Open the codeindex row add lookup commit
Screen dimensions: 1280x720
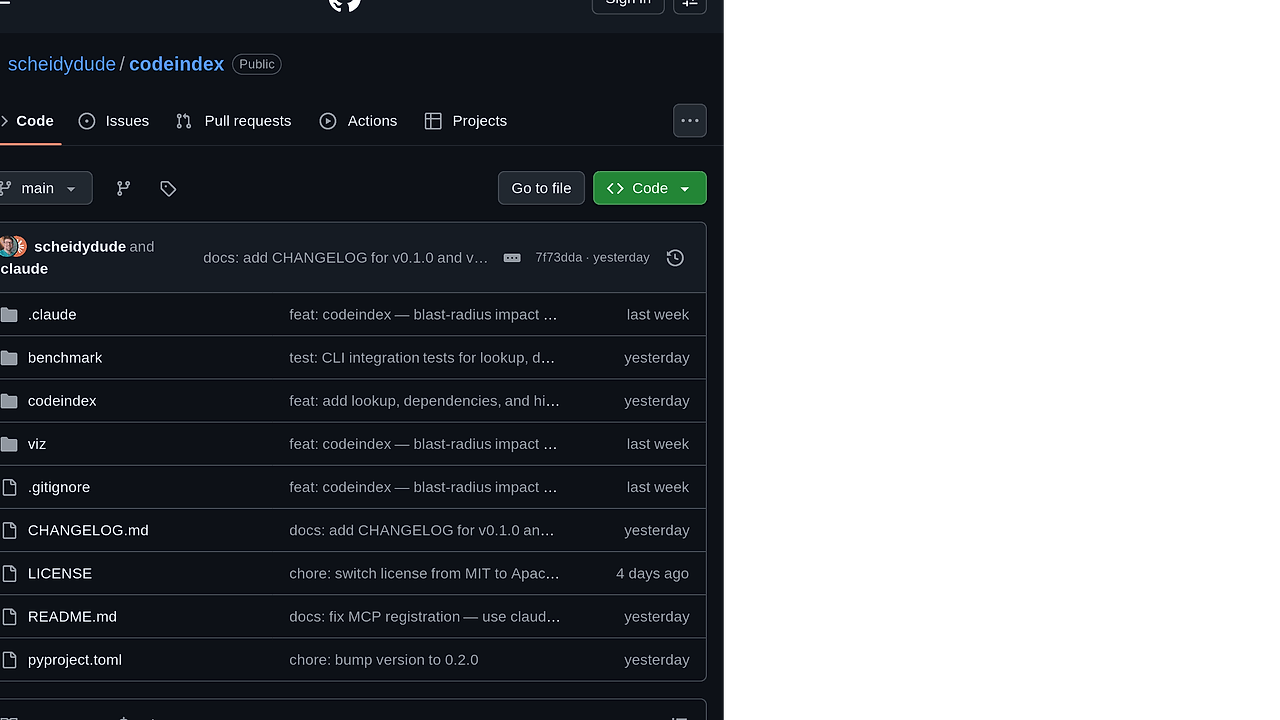425,401
